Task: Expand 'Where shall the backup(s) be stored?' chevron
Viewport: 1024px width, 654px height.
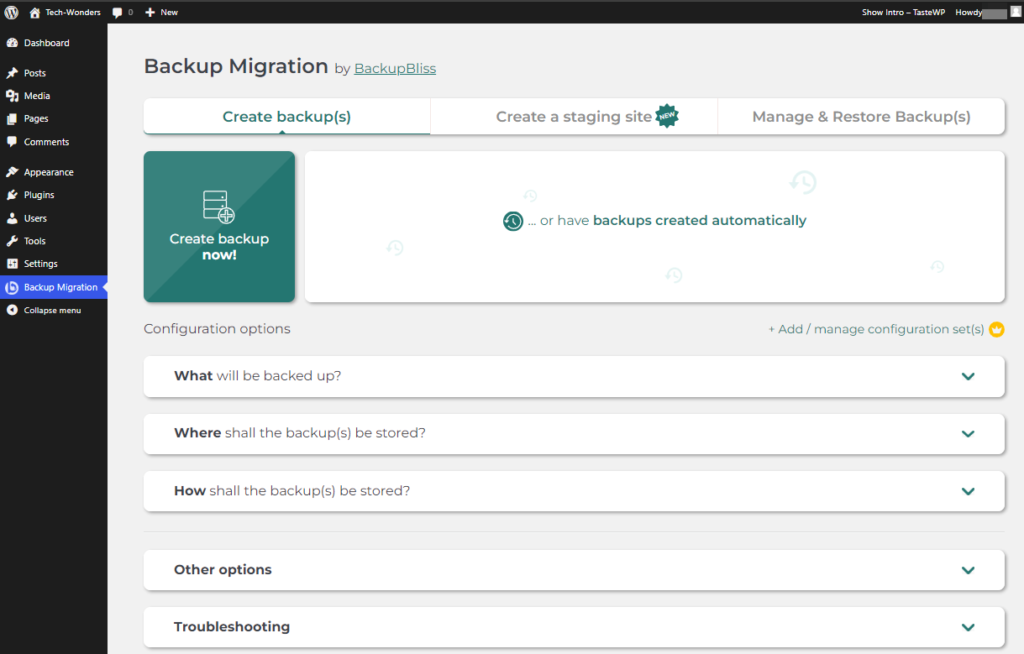Action: pos(968,434)
